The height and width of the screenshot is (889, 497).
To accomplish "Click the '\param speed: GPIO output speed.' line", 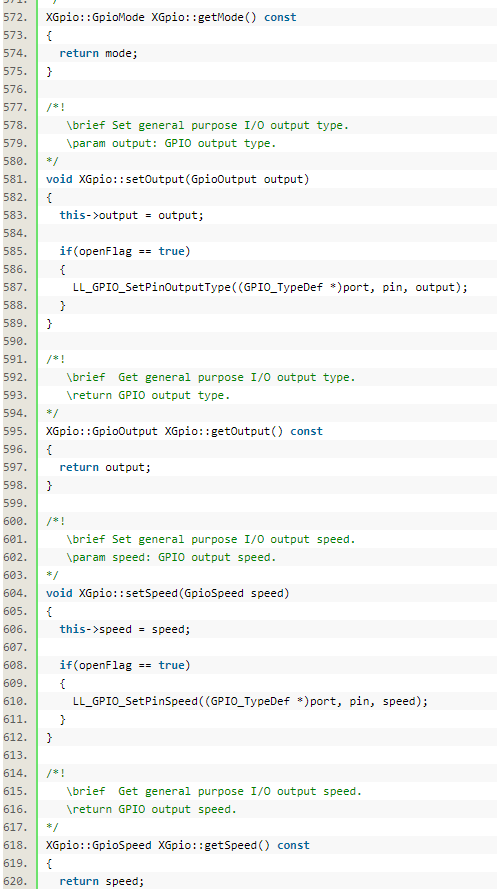I will [171, 557].
